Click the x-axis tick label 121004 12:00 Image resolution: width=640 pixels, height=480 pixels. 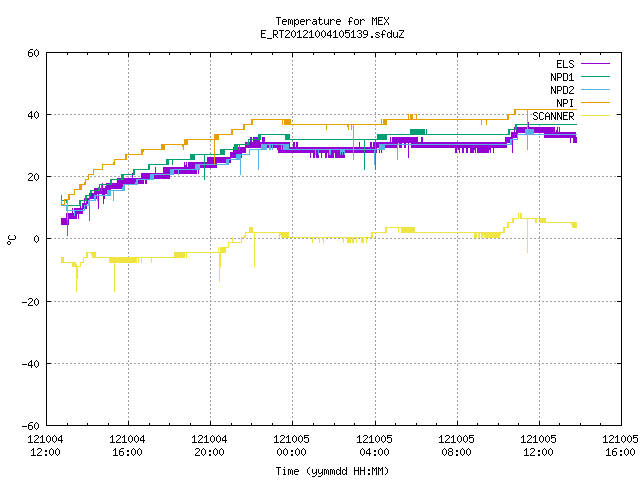(45, 446)
